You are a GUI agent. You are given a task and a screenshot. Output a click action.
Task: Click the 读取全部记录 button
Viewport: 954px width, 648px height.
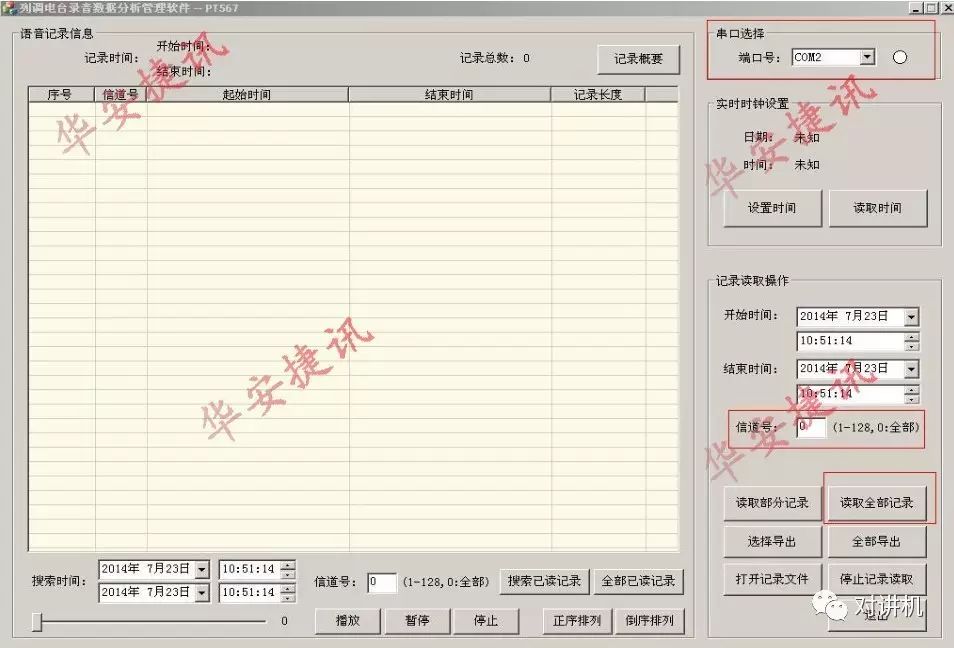point(877,503)
